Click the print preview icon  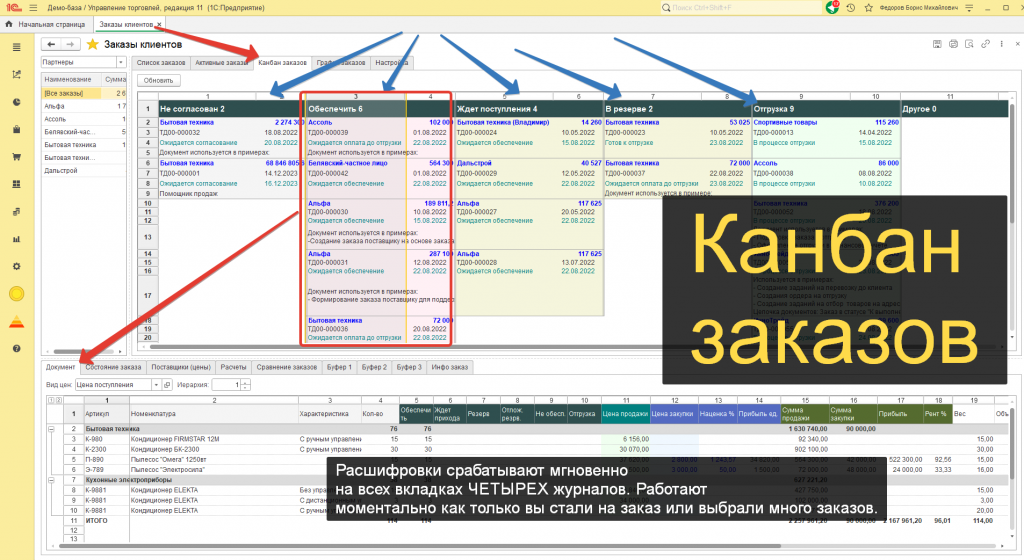pos(969,44)
